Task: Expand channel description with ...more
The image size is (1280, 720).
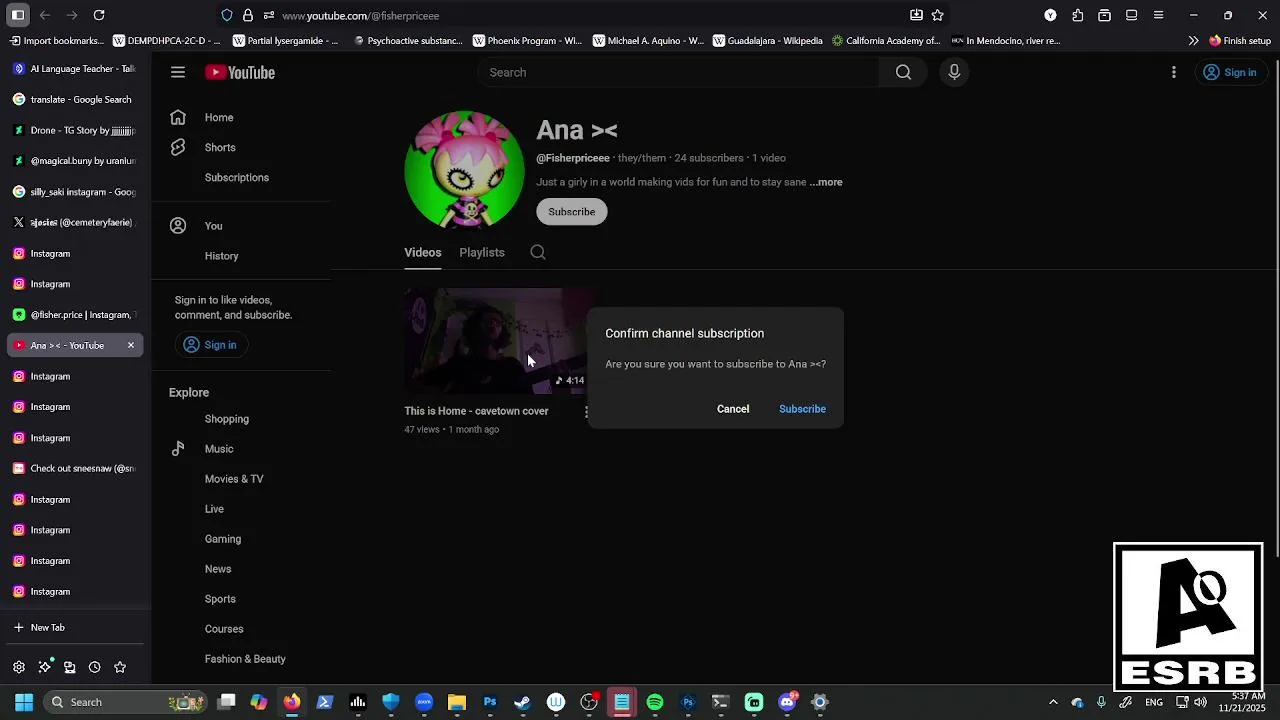Action: (x=826, y=182)
